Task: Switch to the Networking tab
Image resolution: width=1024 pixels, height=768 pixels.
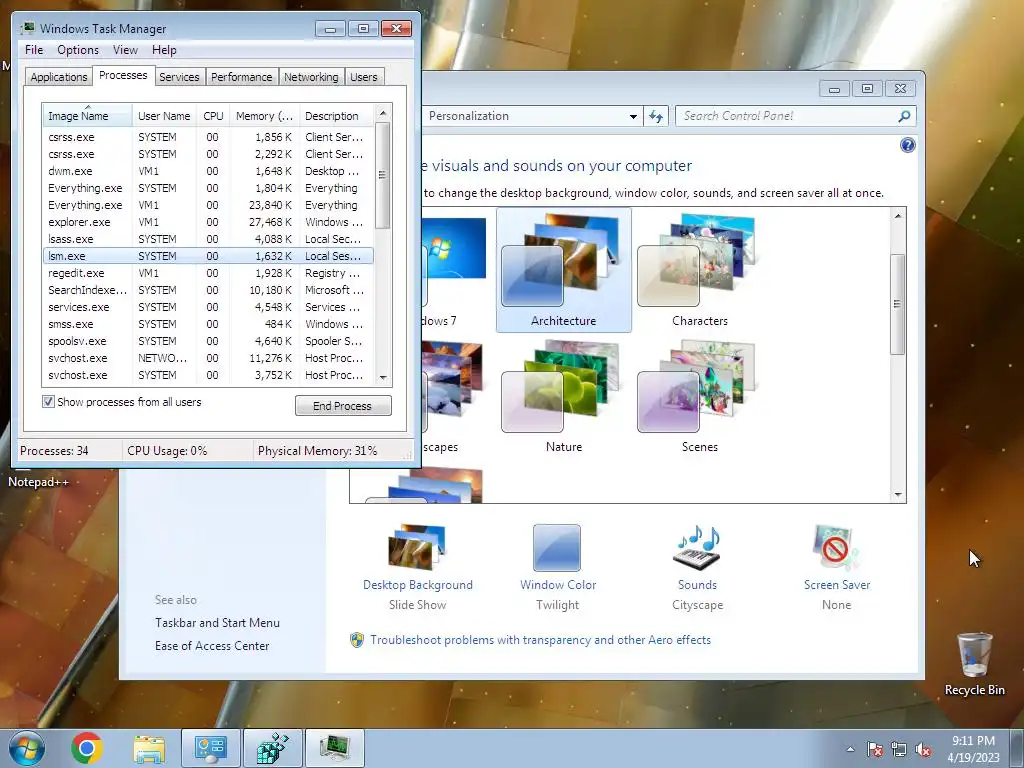Action: pyautogui.click(x=311, y=77)
